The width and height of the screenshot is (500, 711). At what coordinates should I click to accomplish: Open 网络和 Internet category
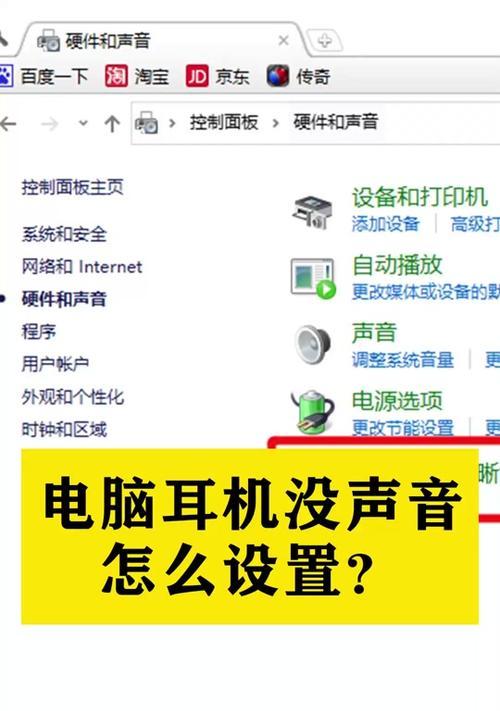pos(82,267)
